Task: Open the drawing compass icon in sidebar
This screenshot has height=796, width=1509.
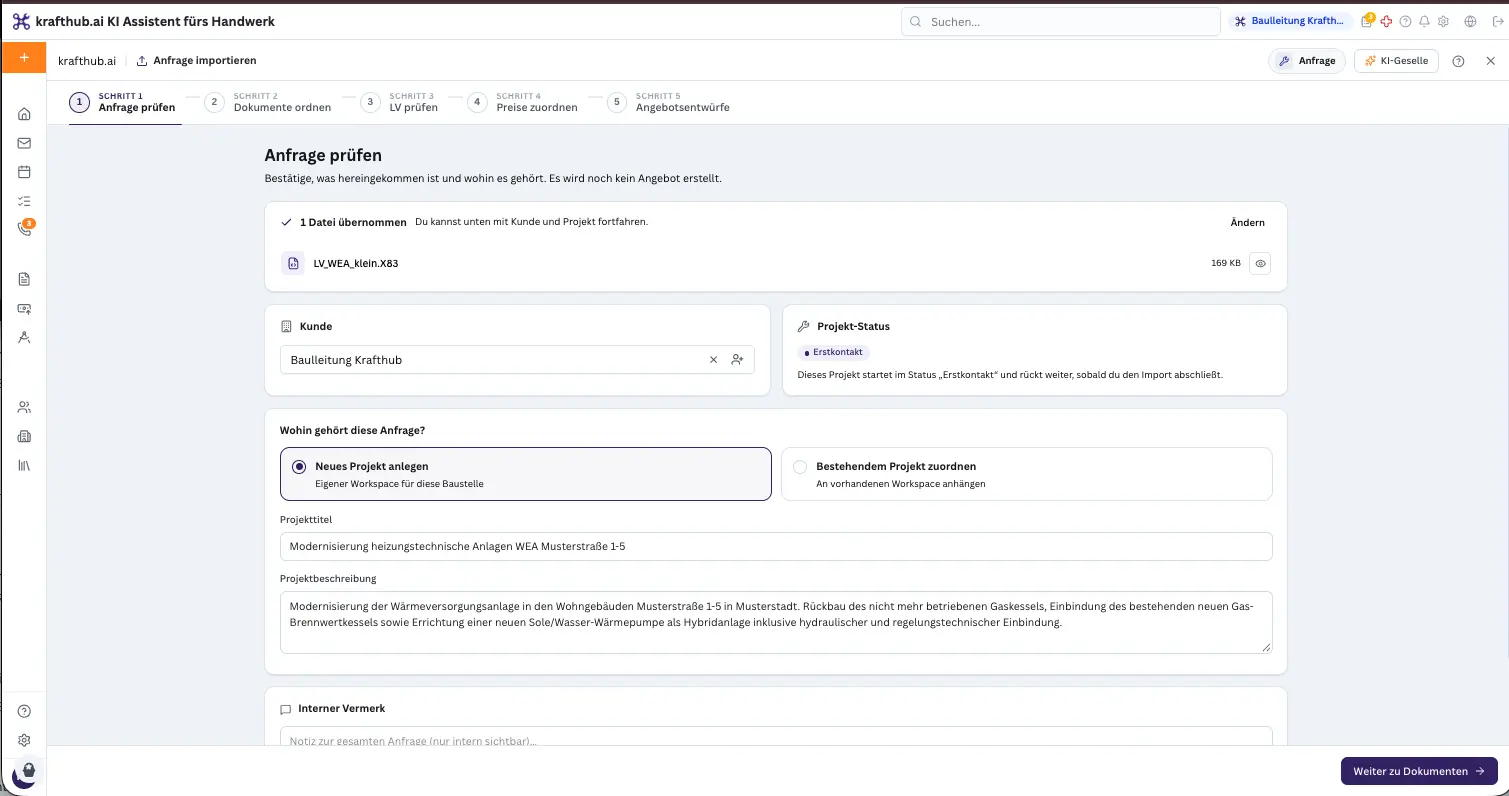Action: pos(24,337)
